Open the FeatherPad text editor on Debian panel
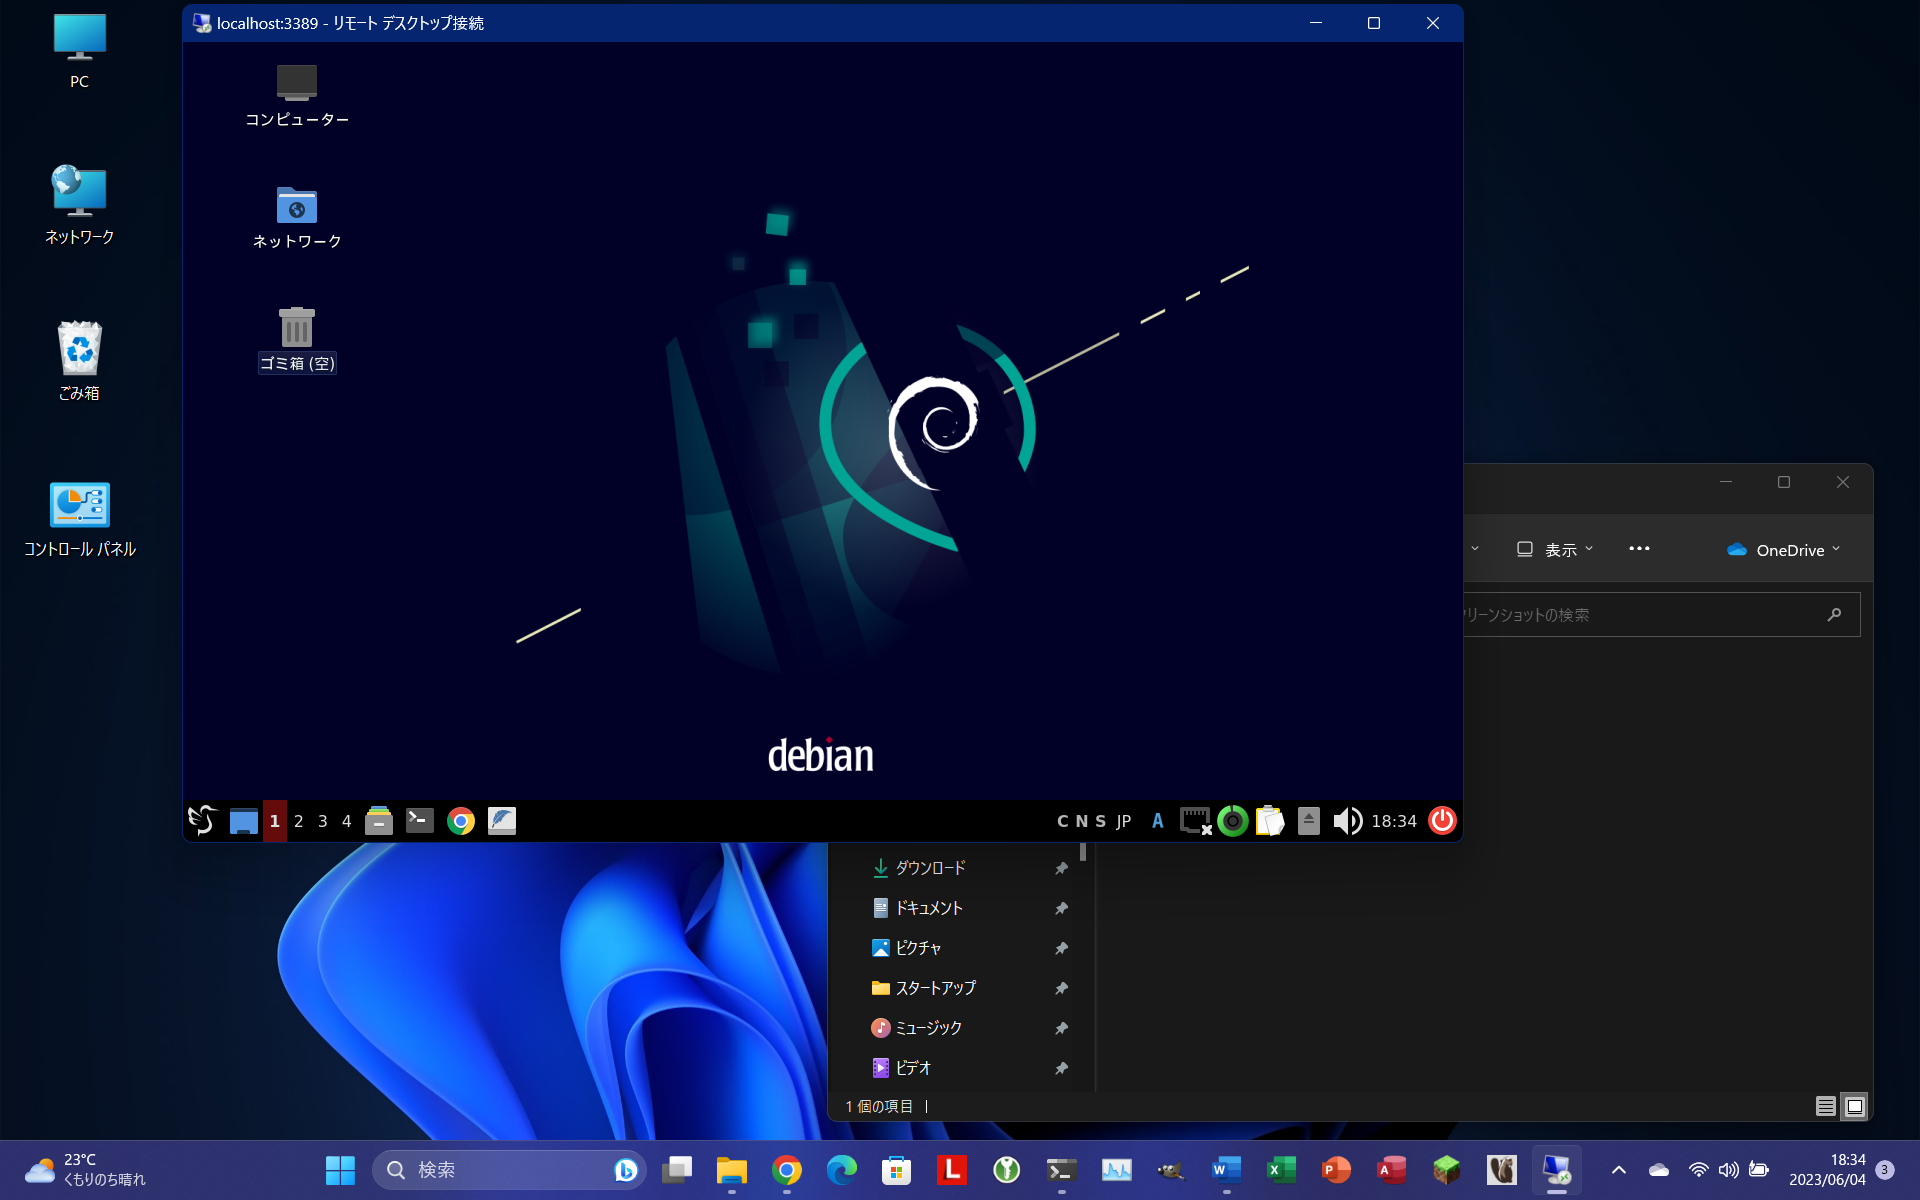The width and height of the screenshot is (1920, 1200). [502, 820]
